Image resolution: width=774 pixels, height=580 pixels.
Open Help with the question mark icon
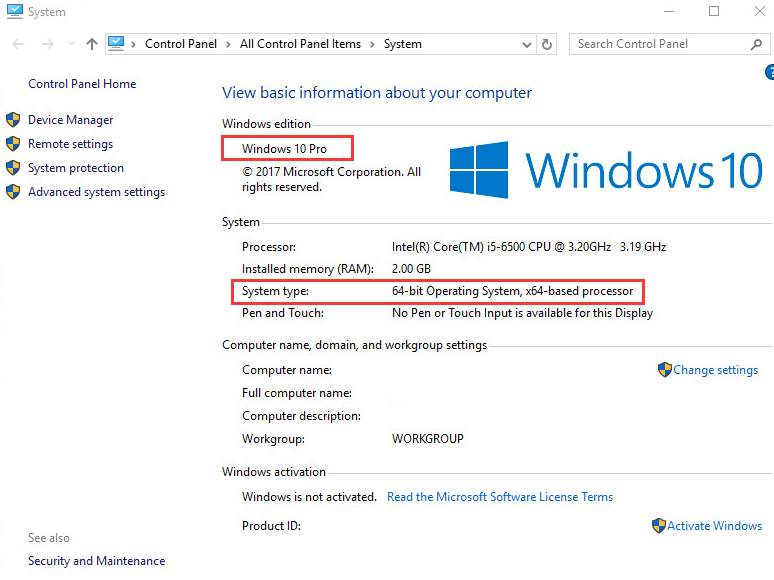click(x=770, y=72)
